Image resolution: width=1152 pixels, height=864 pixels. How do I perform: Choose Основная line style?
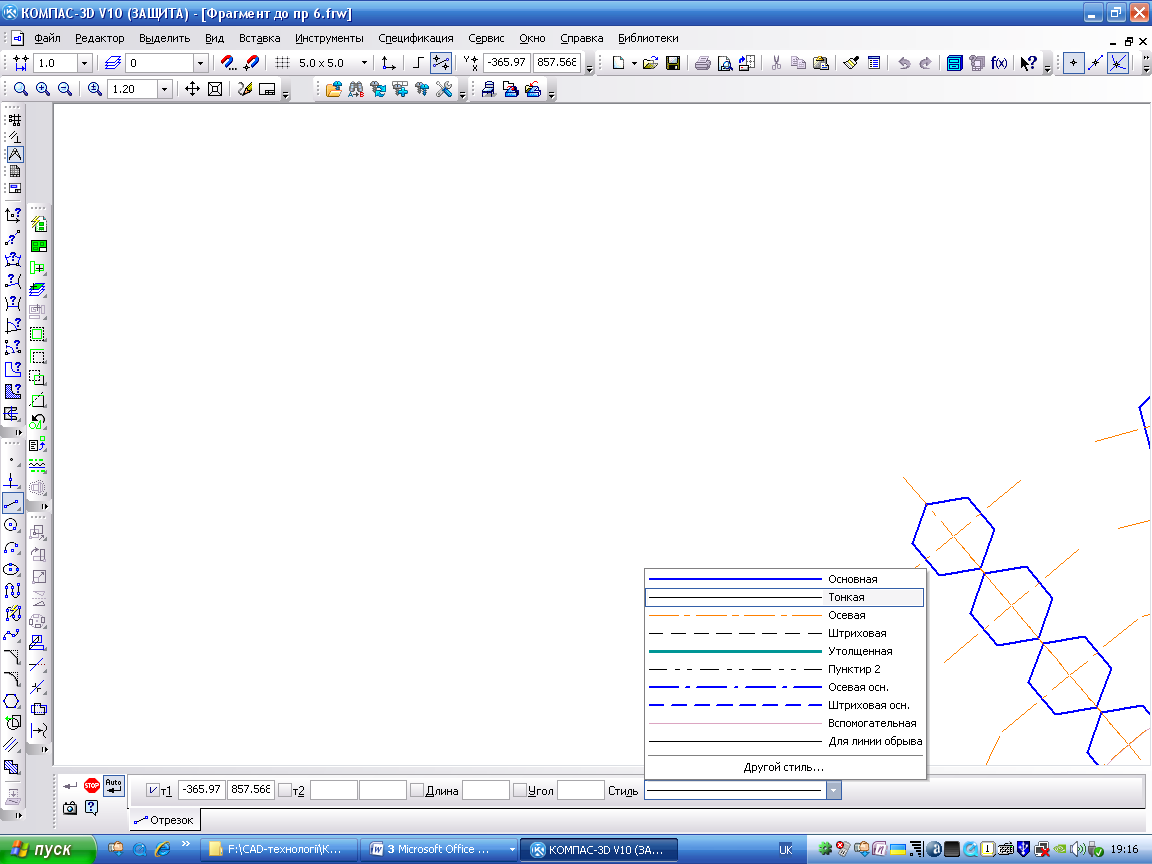click(785, 579)
